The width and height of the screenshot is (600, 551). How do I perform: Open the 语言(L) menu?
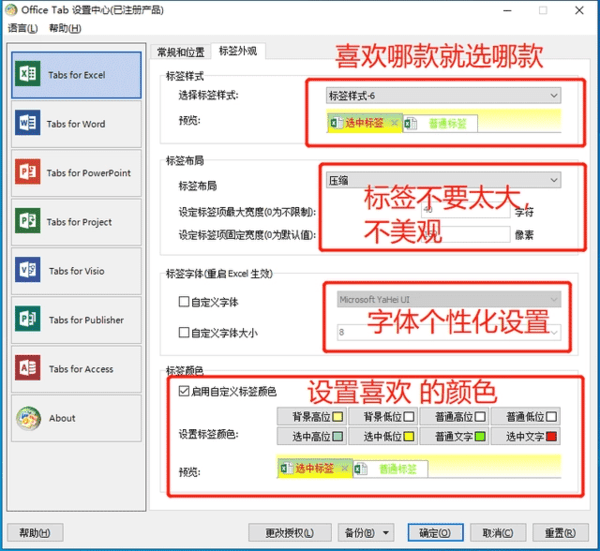[23, 28]
